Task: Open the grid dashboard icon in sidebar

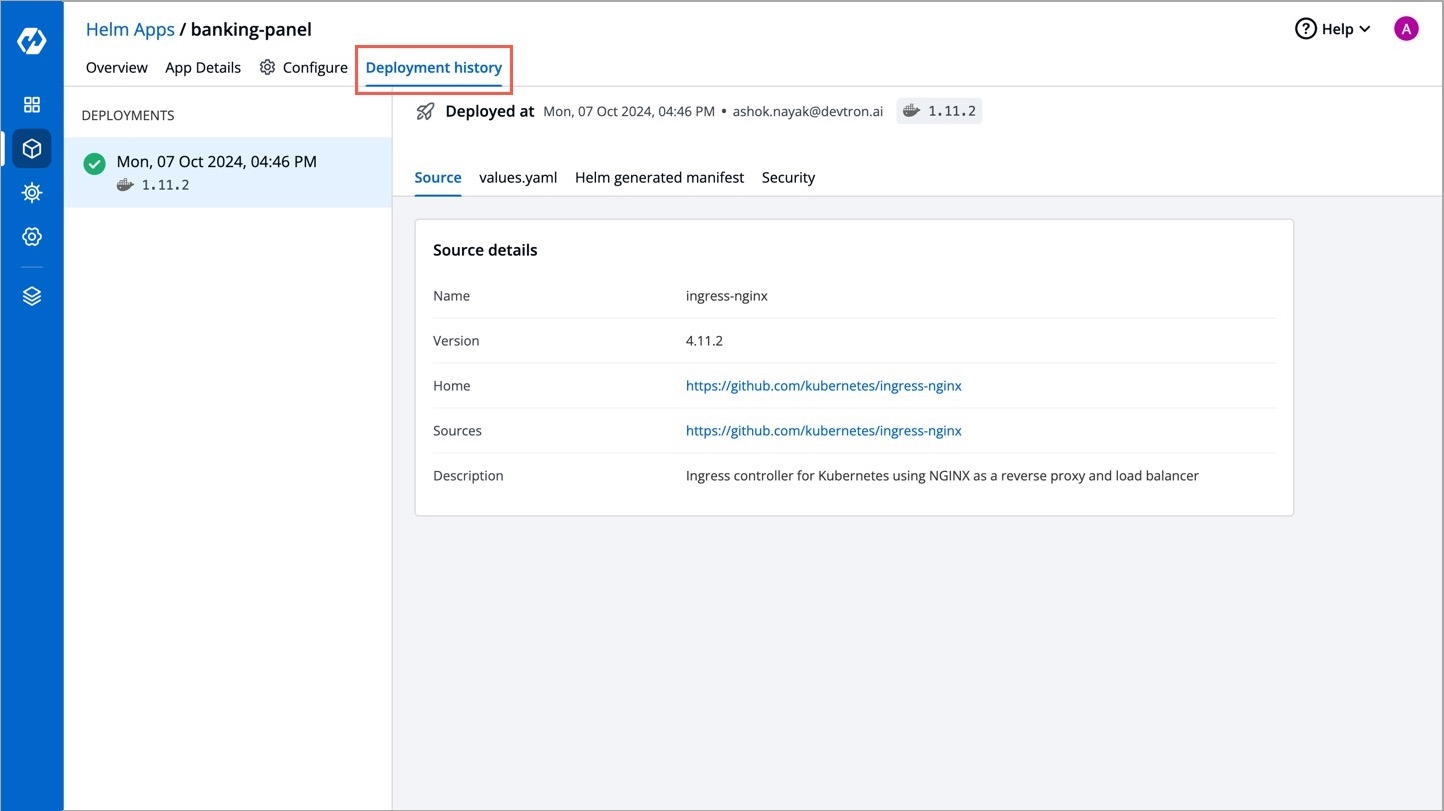Action: click(x=32, y=105)
